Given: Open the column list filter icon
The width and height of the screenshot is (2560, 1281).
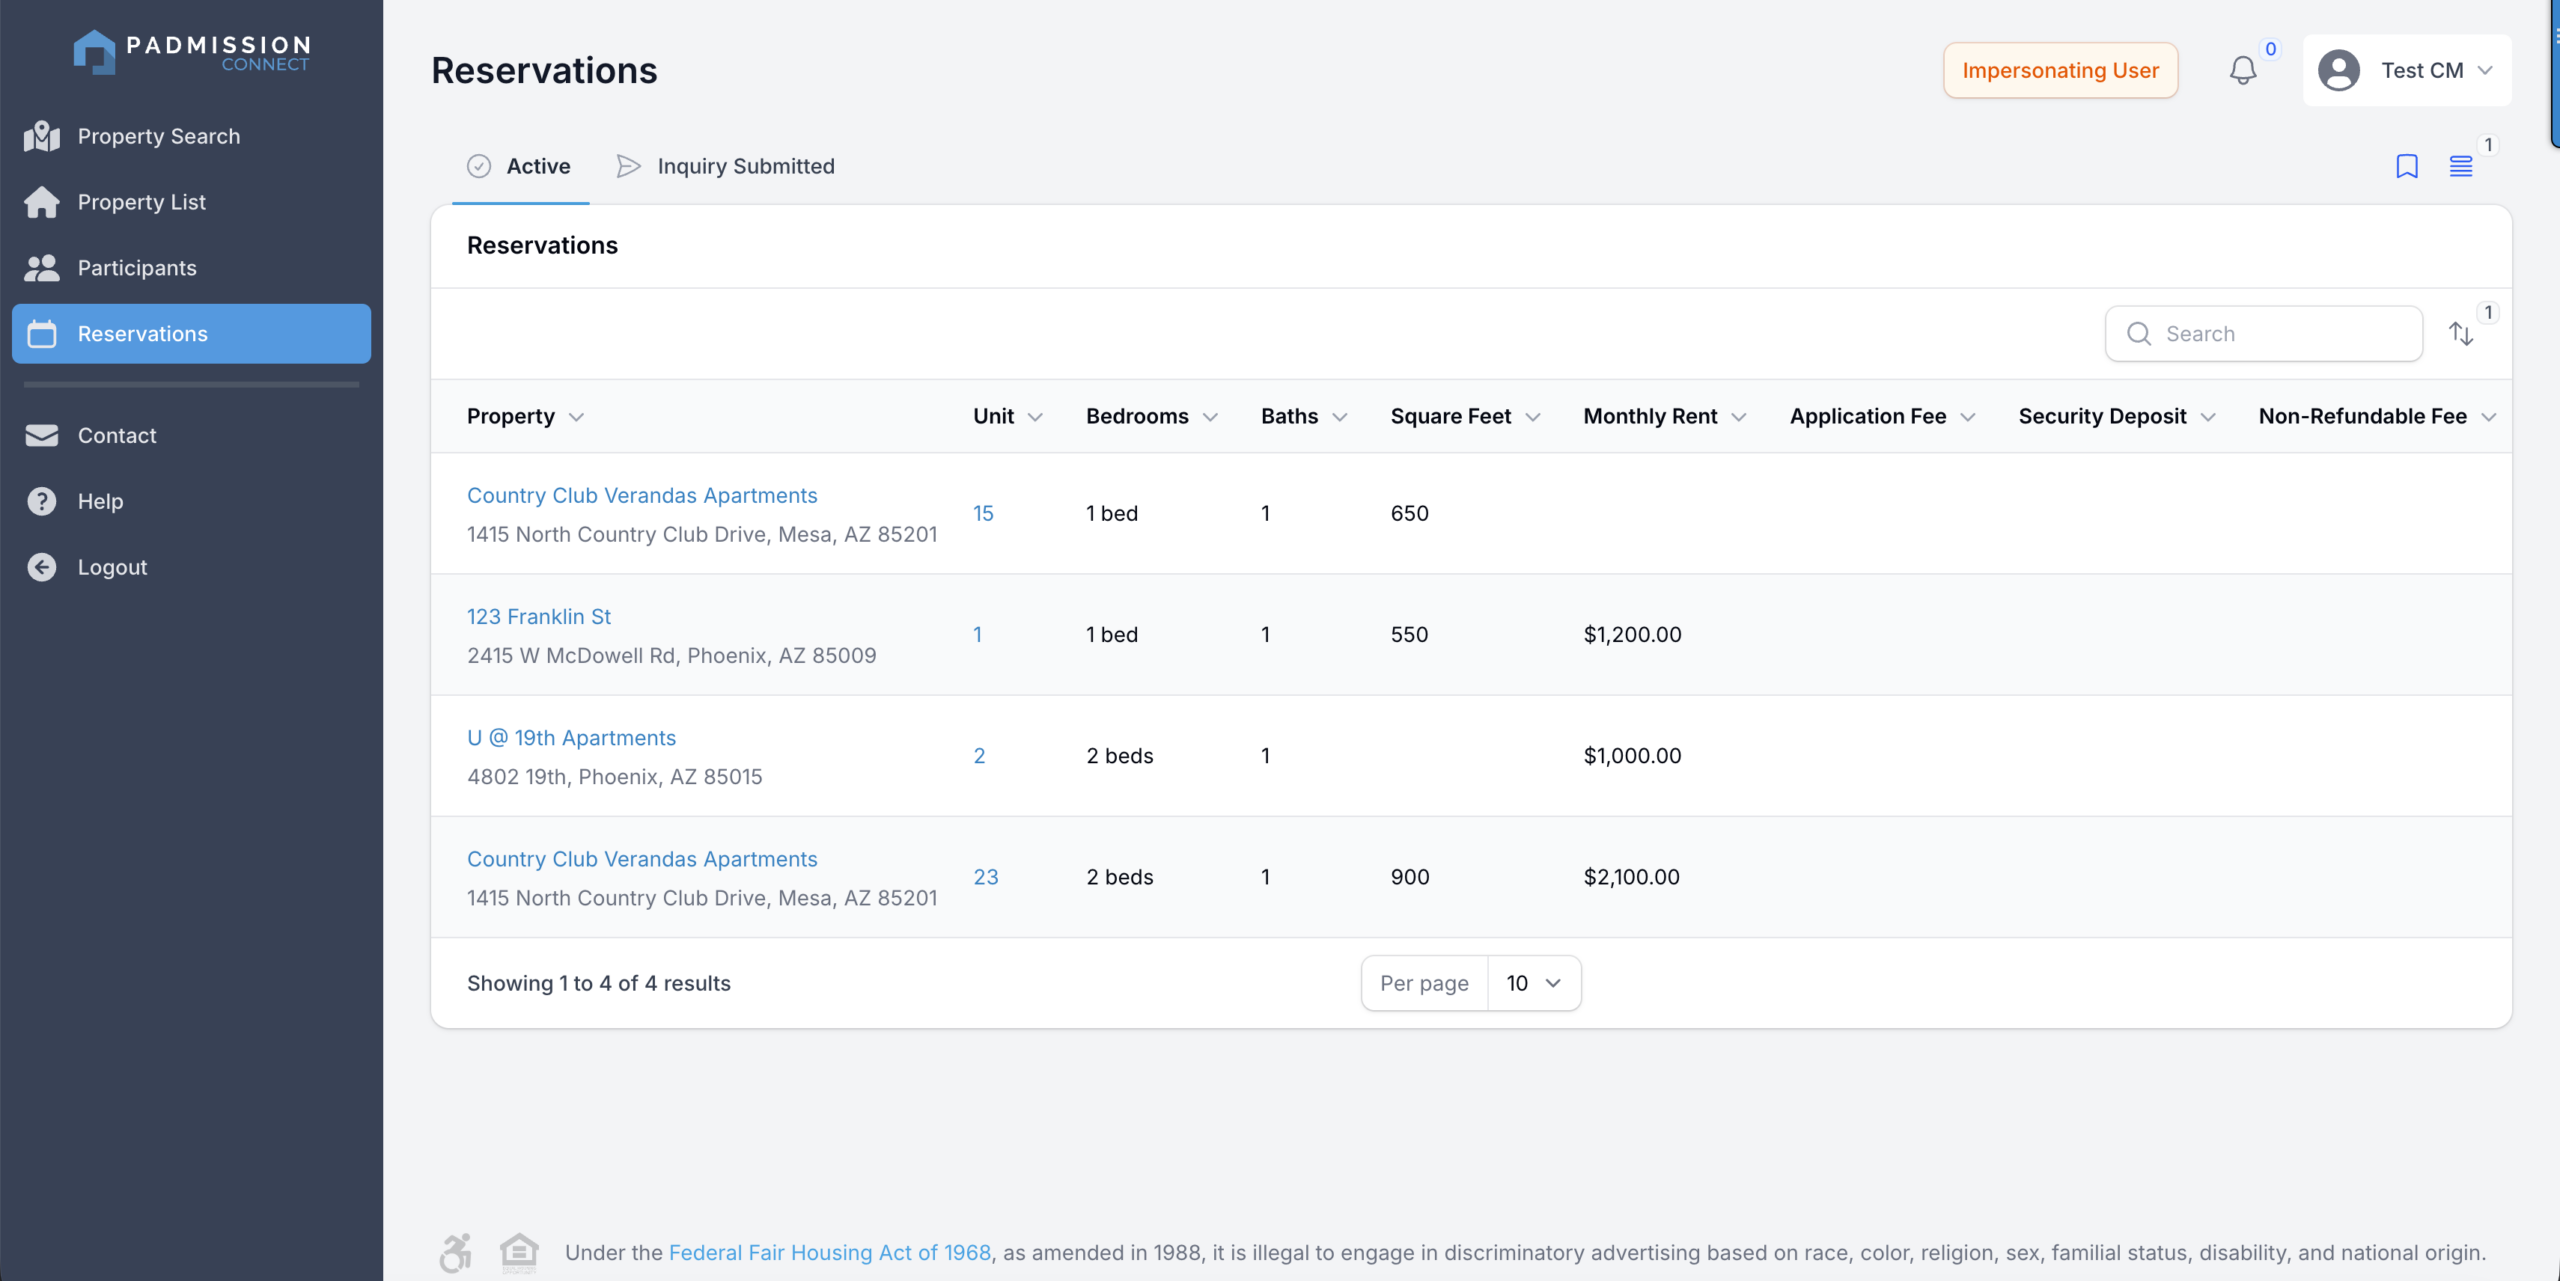Looking at the screenshot, I should click(x=2460, y=166).
